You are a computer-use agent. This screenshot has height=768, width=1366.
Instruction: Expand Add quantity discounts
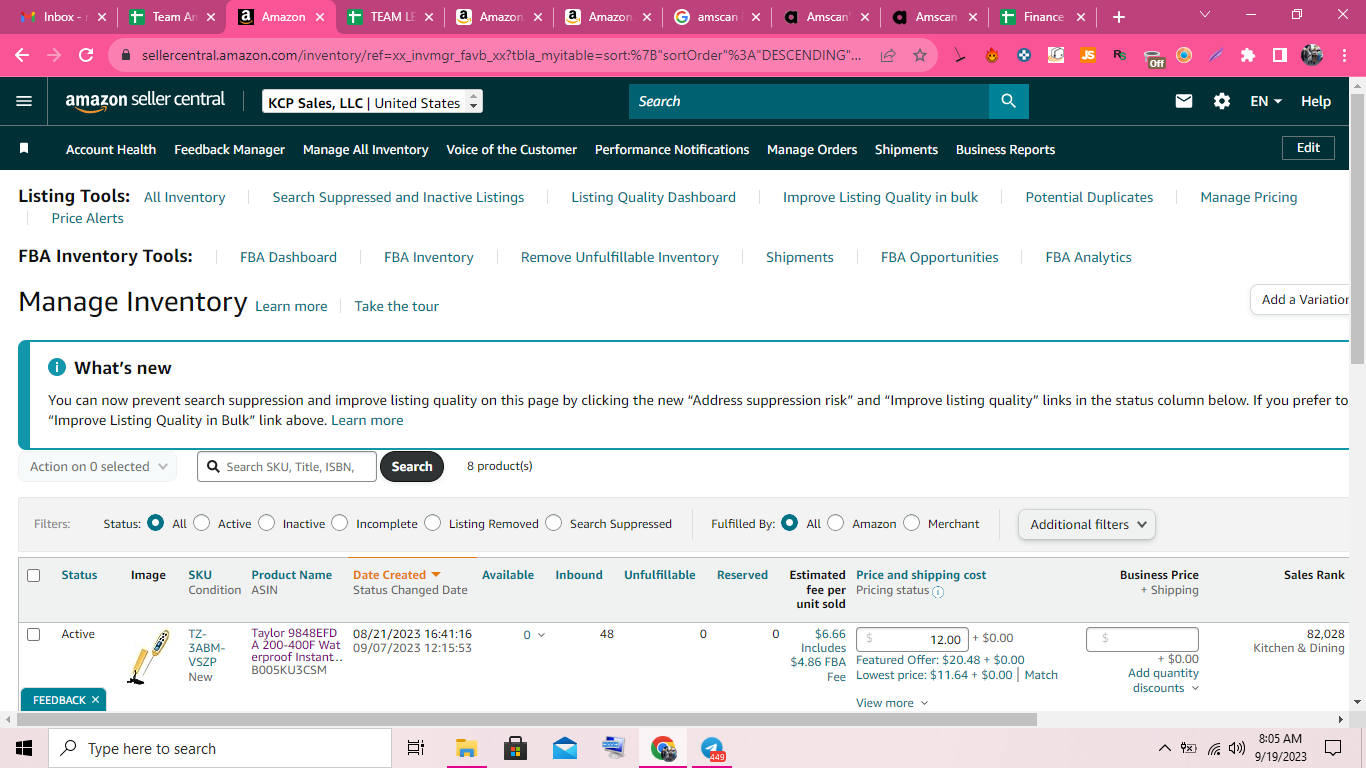click(x=1164, y=680)
